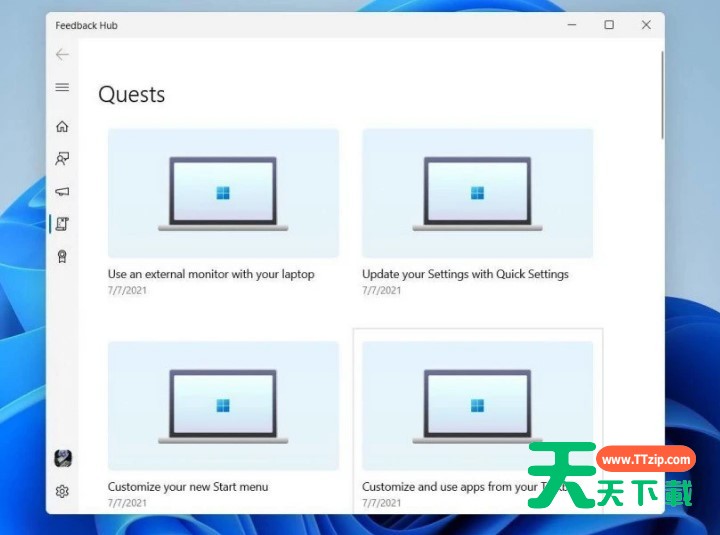Click date under Start menu quest
This screenshot has height=535, width=720.
(x=127, y=503)
